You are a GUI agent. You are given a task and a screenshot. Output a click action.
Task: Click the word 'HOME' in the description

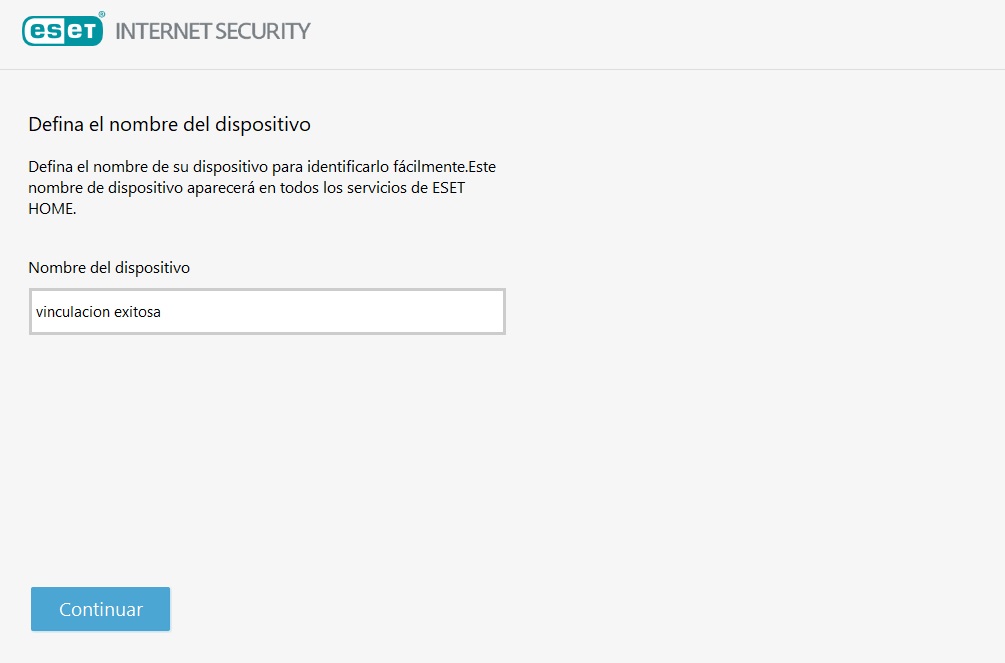click(49, 210)
